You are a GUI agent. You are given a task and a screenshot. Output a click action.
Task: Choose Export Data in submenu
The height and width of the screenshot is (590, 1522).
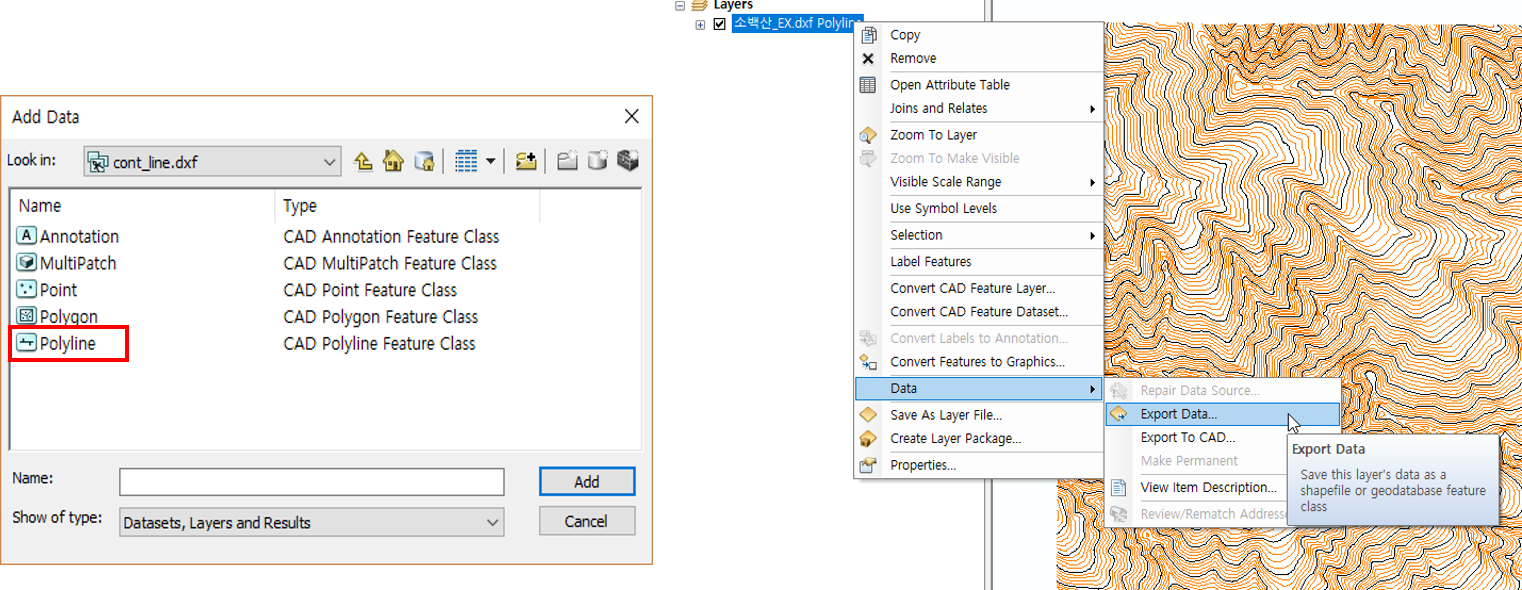pos(1222,414)
